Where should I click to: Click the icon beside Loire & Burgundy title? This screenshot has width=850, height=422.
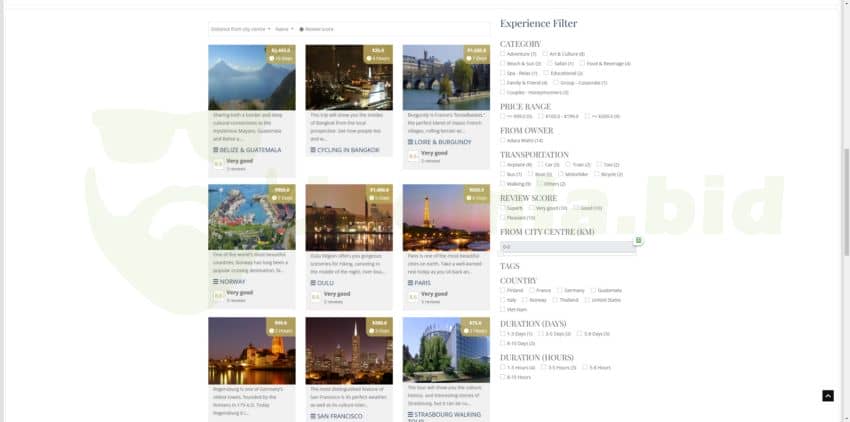coord(411,142)
